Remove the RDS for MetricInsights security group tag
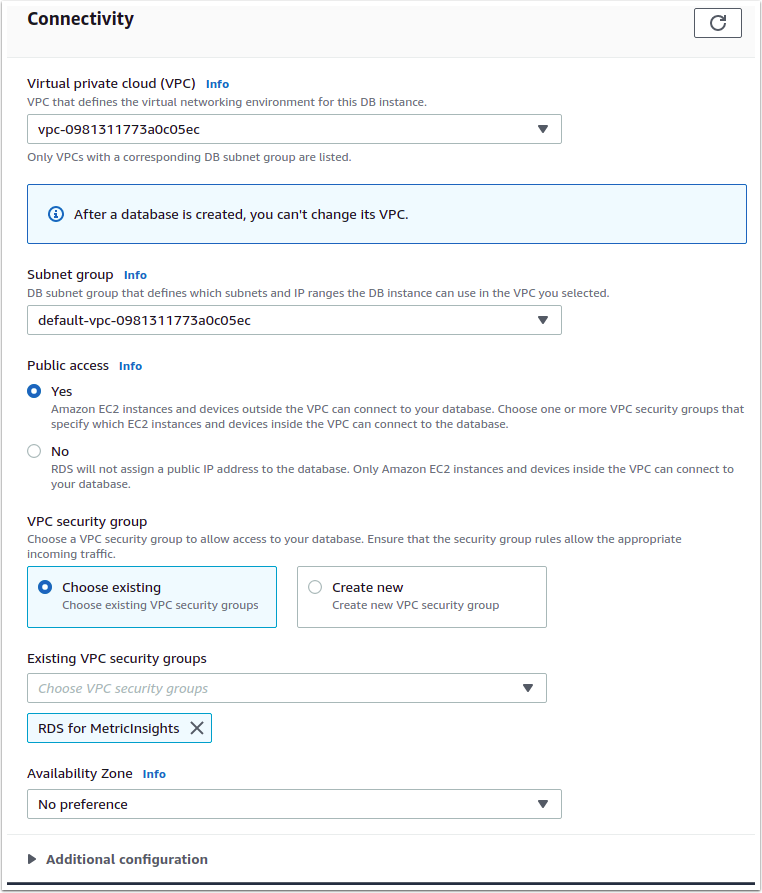Image resolution: width=762 pixels, height=893 pixels. coord(197,728)
